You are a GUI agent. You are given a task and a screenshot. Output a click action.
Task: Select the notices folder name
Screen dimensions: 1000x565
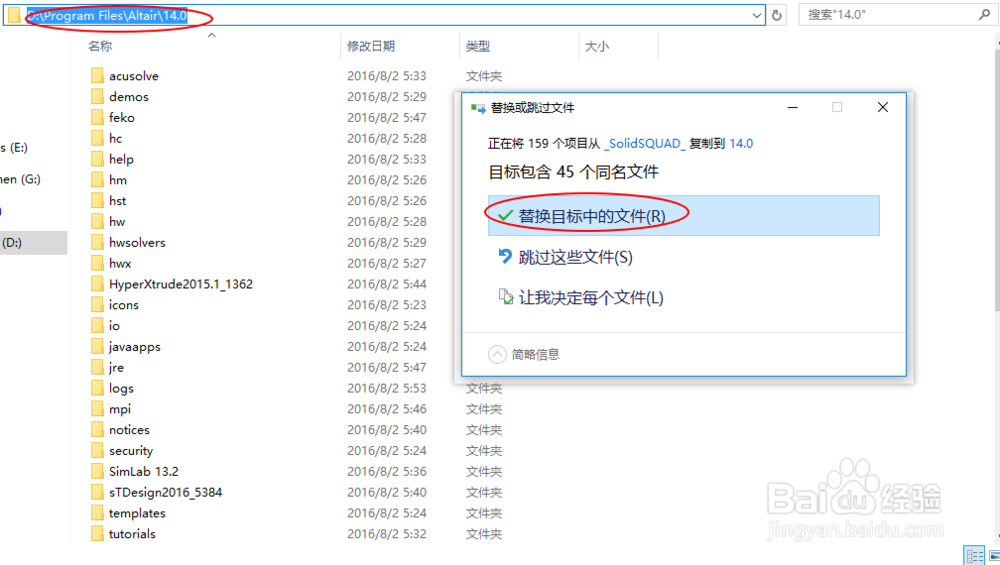click(129, 430)
